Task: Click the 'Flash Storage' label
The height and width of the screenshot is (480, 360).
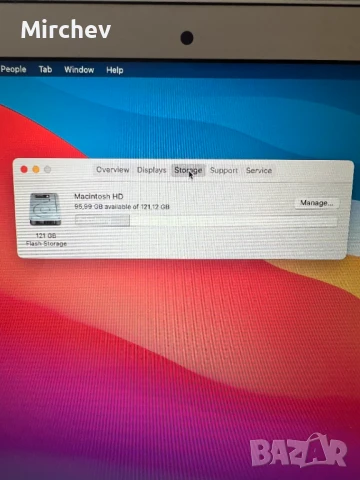Action: tap(46, 243)
